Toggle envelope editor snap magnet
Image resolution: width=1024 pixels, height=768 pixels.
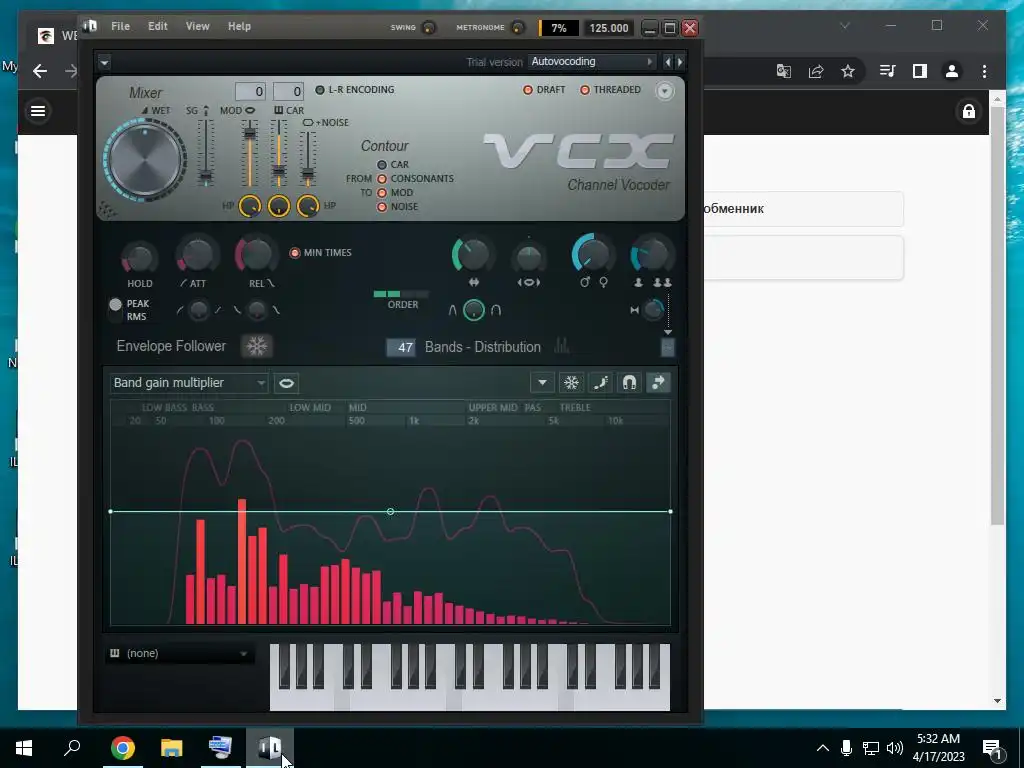pyautogui.click(x=629, y=383)
